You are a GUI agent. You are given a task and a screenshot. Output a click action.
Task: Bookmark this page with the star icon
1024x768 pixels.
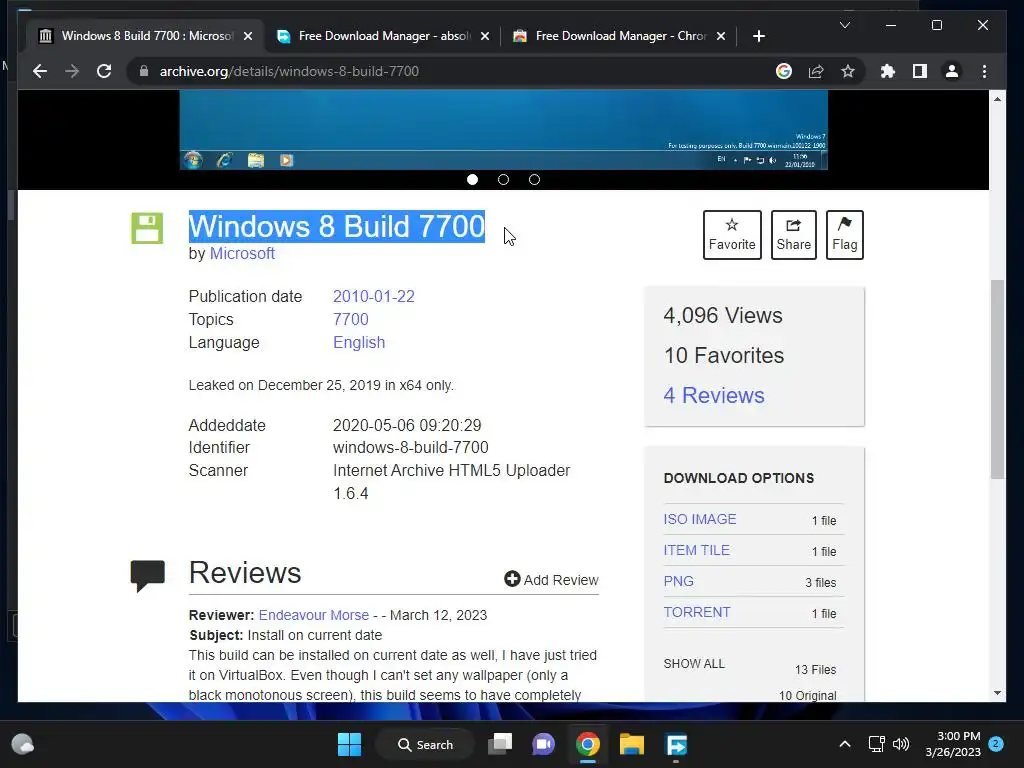(x=848, y=71)
